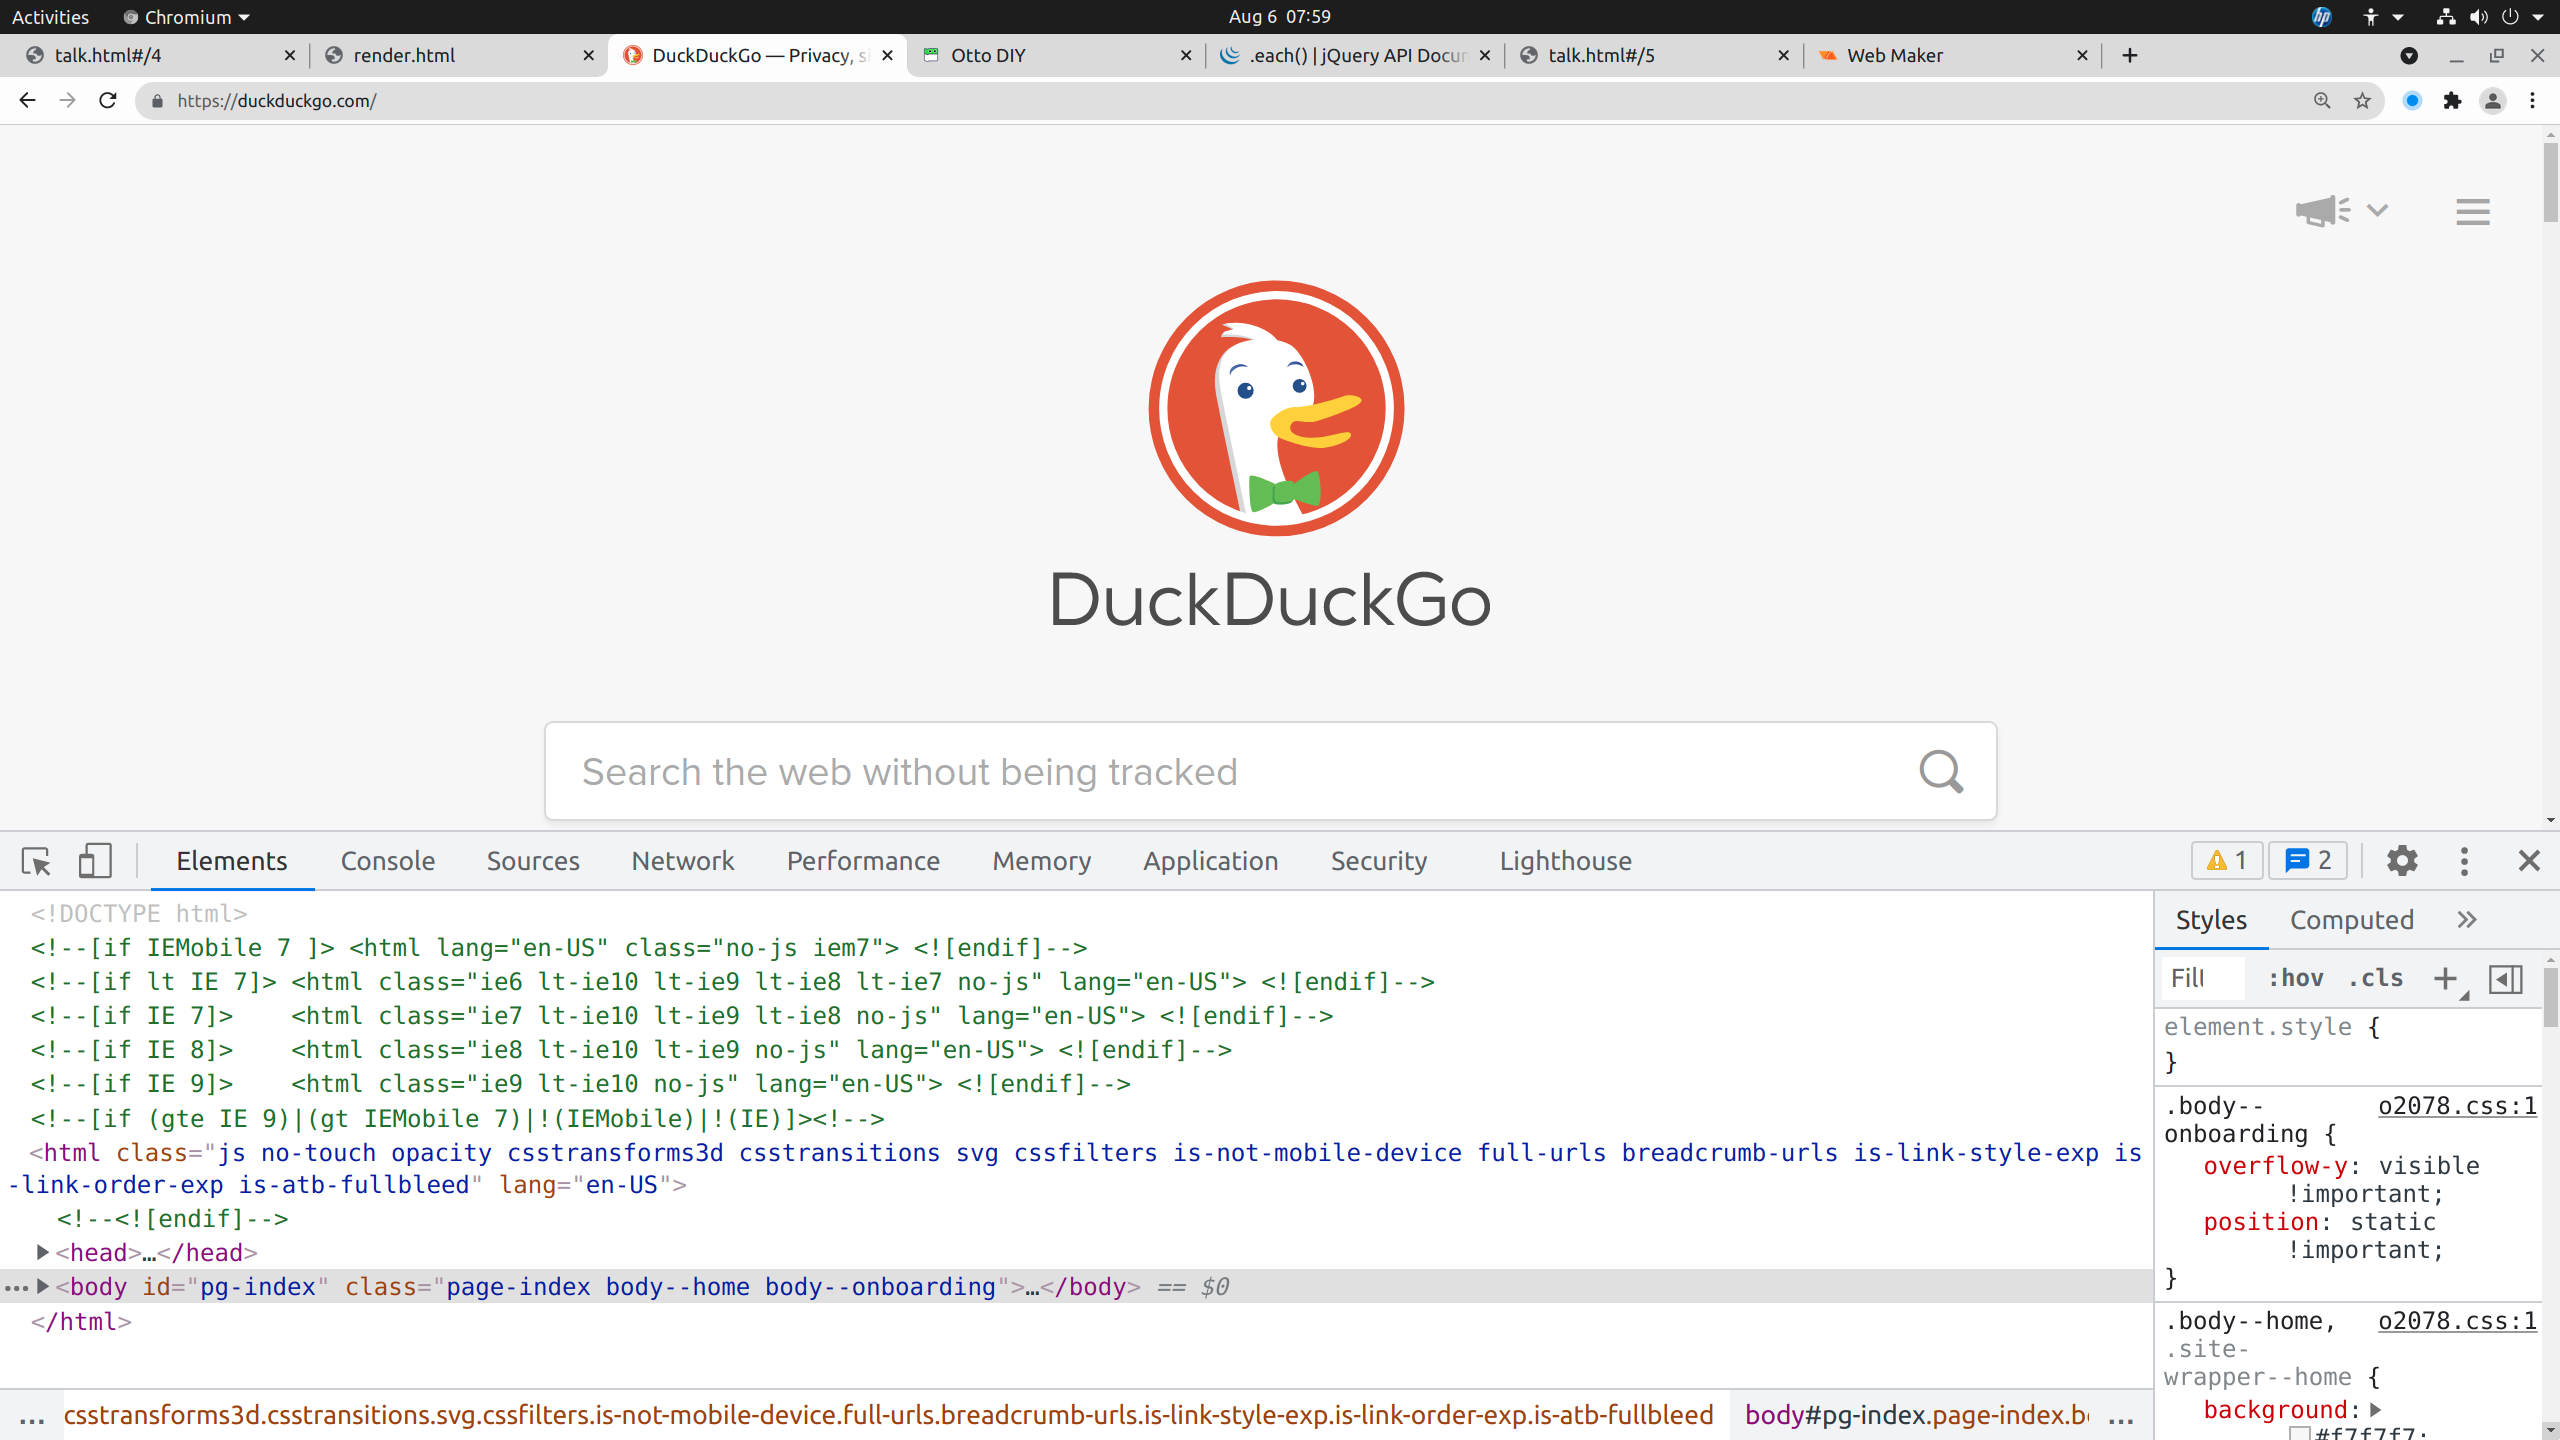Open the o2078.css:1 source link for .body--onboarding
Viewport: 2560px width, 1440px height.
tap(2457, 1106)
